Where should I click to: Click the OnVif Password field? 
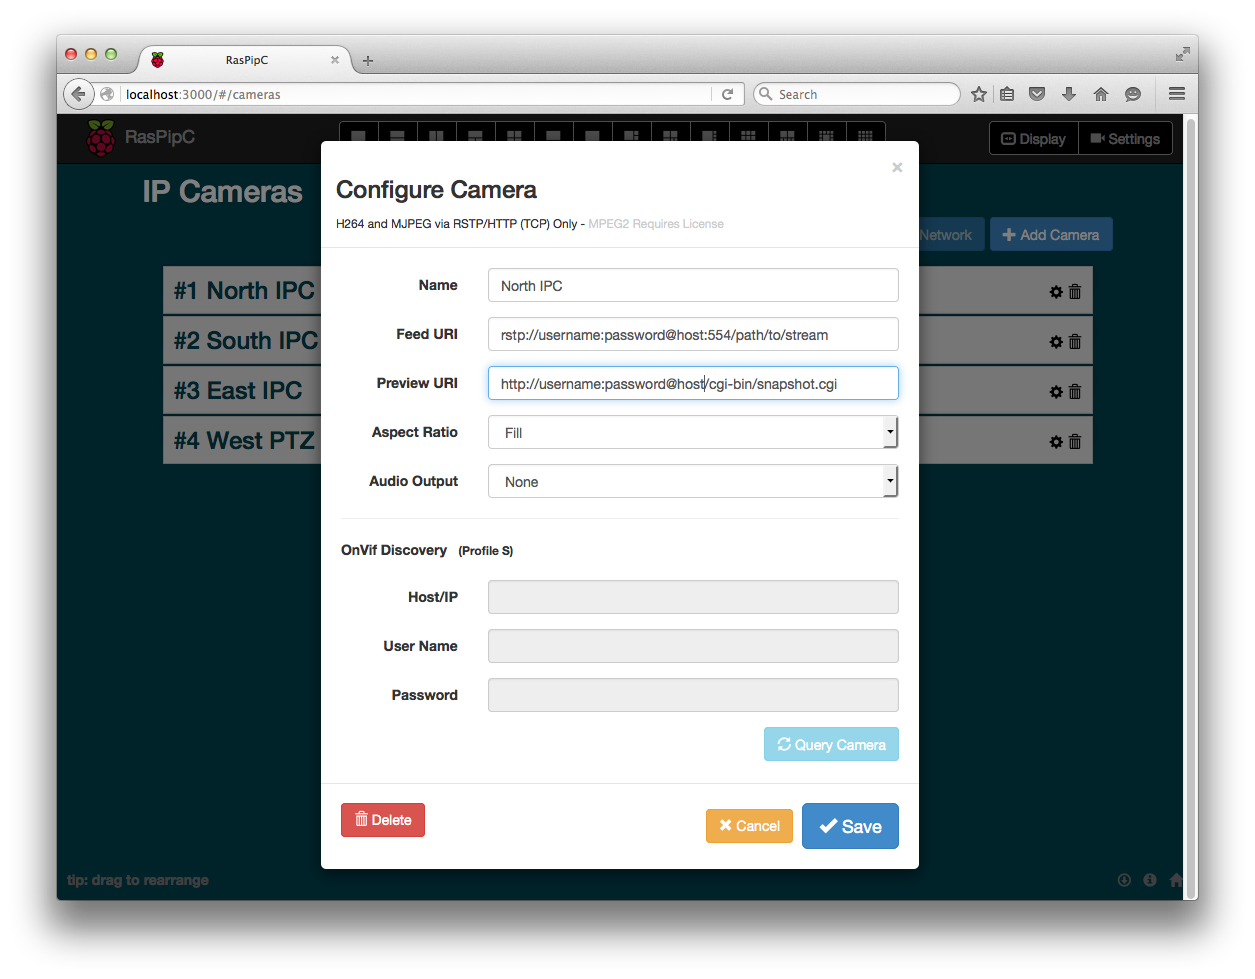(x=693, y=695)
